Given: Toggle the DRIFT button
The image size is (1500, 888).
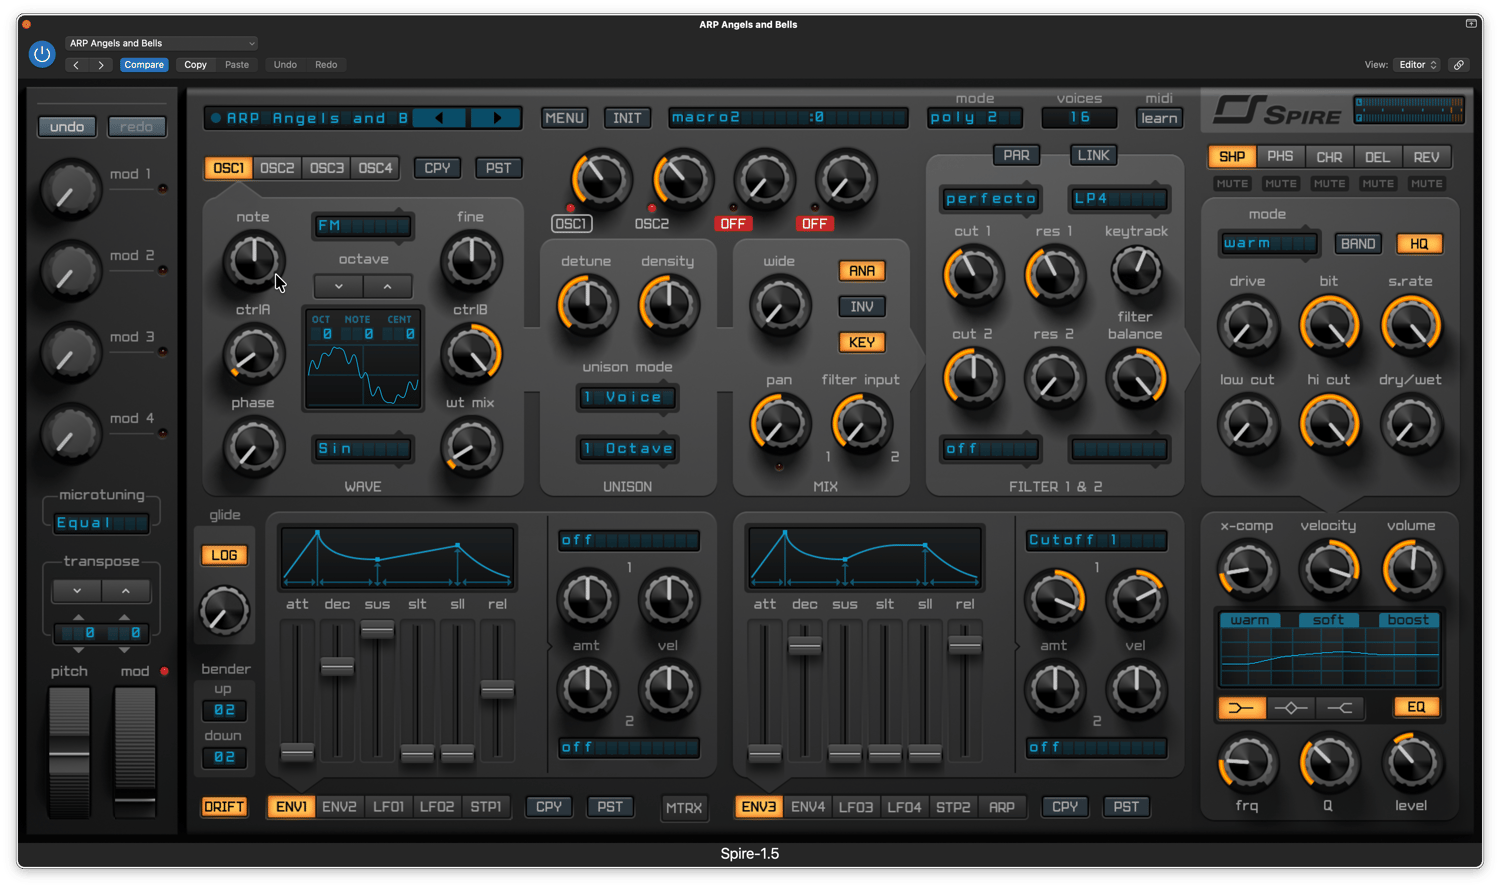Looking at the screenshot, I should pyautogui.click(x=224, y=807).
